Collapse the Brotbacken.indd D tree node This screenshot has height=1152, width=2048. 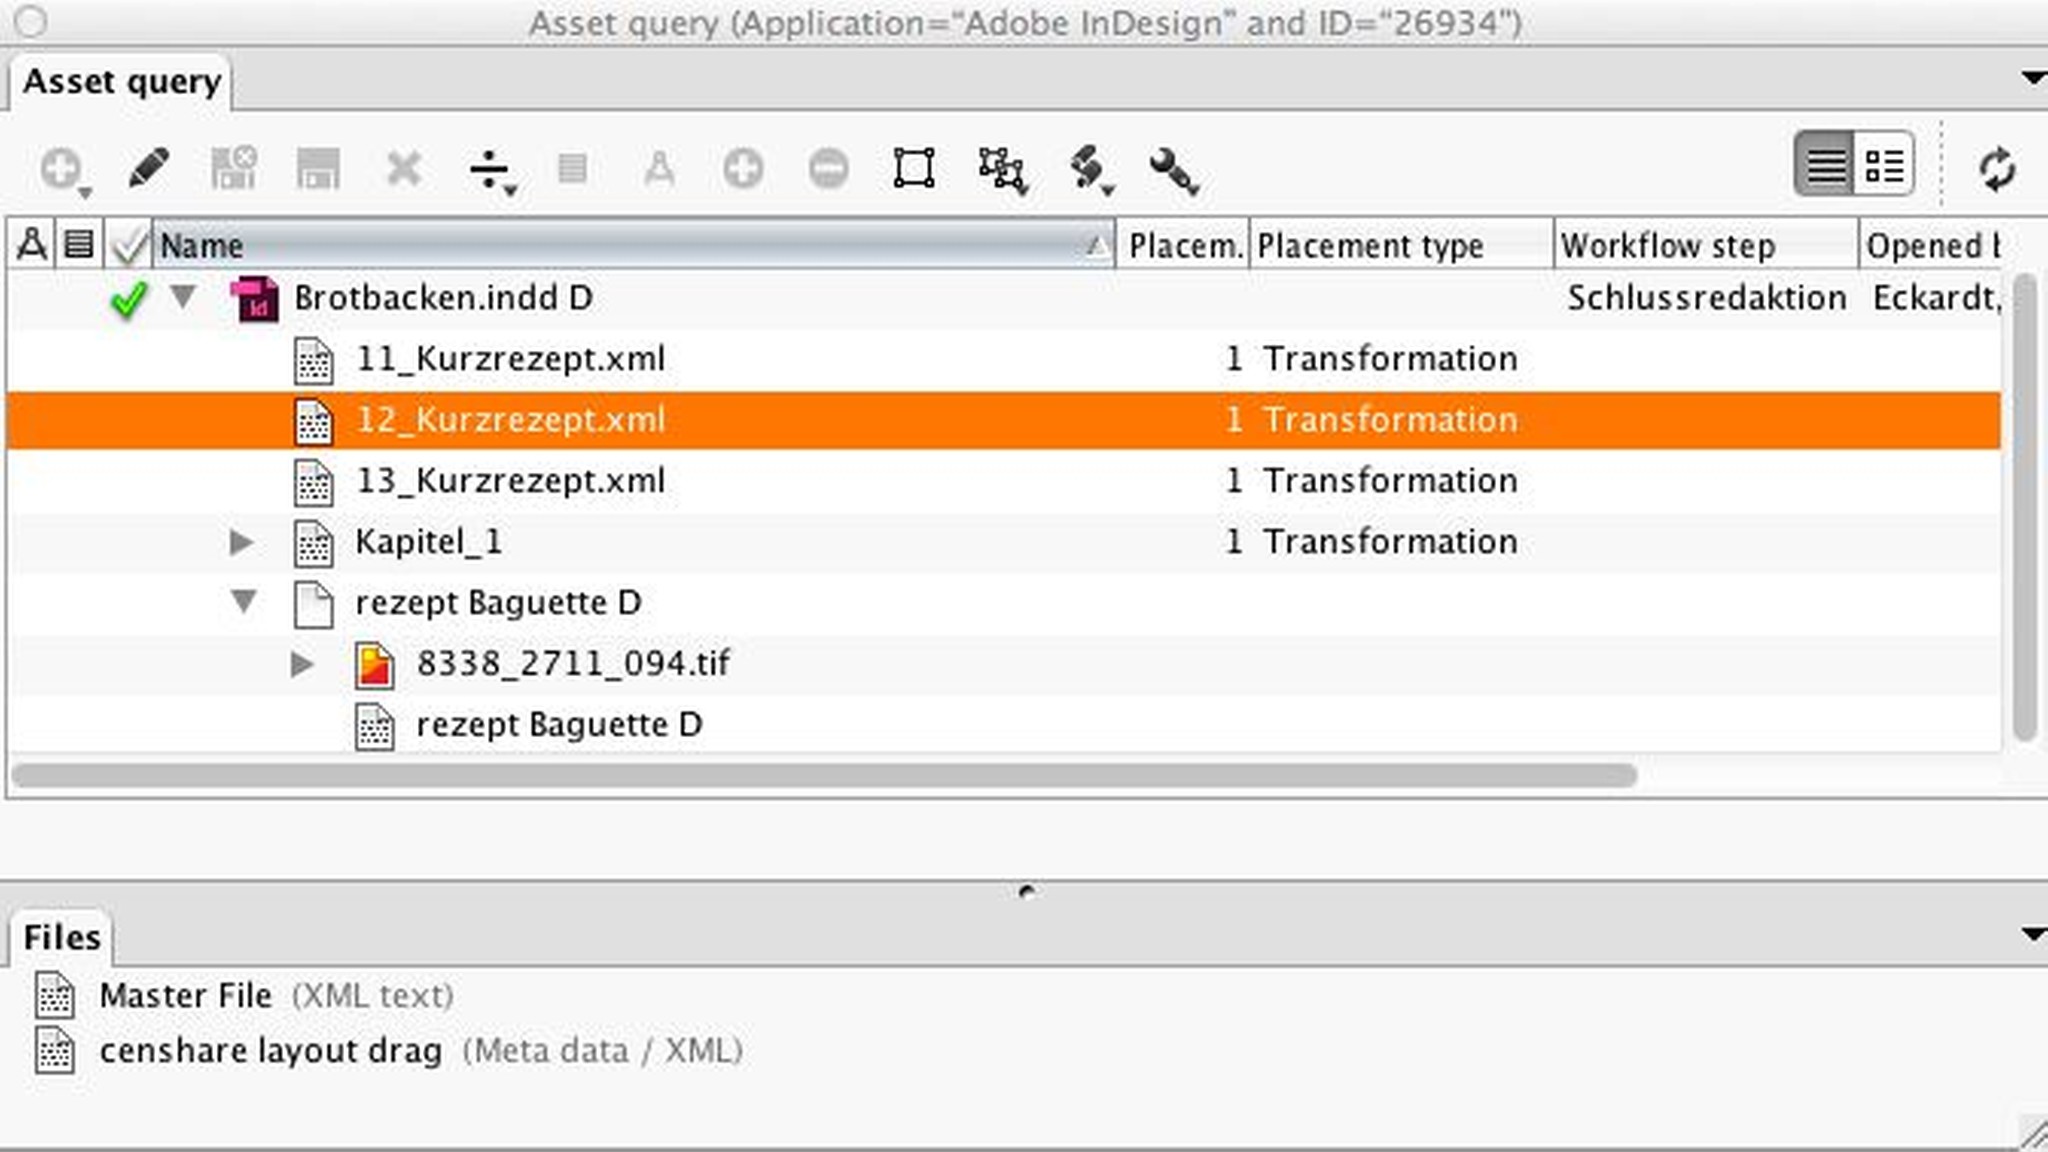[182, 296]
